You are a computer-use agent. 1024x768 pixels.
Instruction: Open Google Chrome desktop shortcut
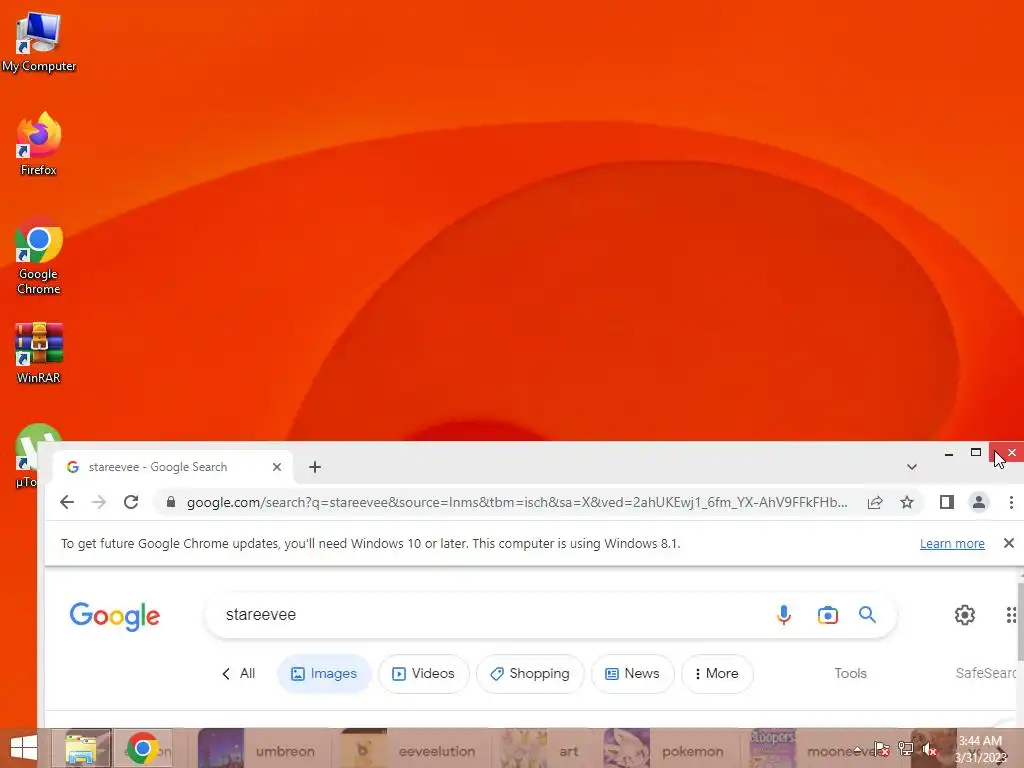click(x=39, y=256)
